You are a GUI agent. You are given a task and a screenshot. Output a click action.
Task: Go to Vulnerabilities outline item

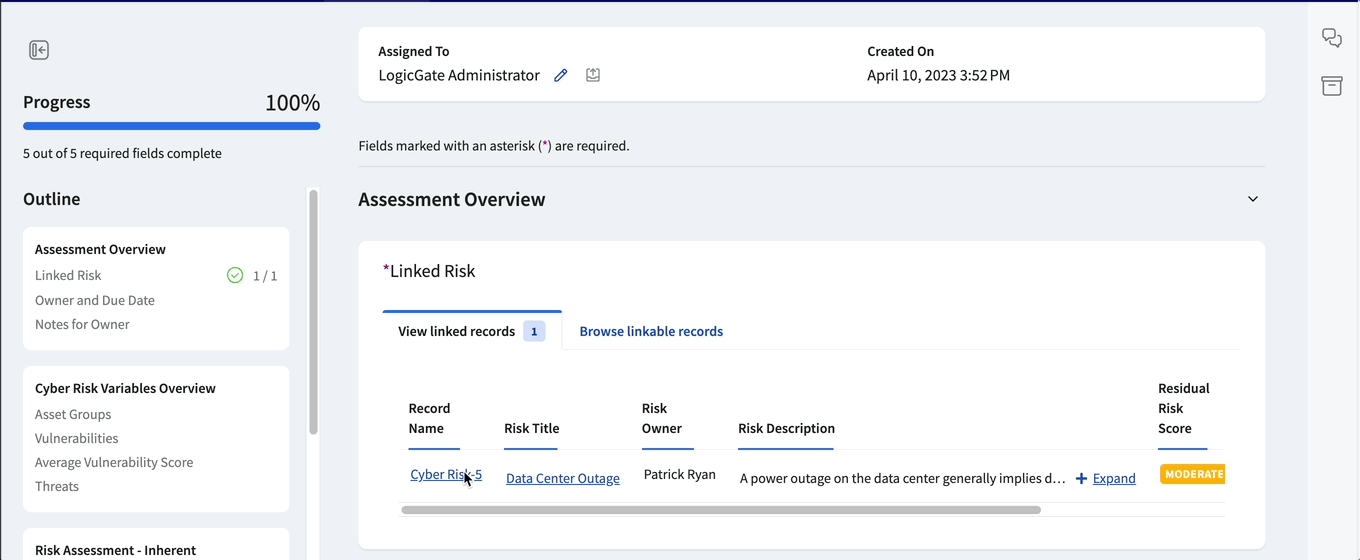coord(76,438)
